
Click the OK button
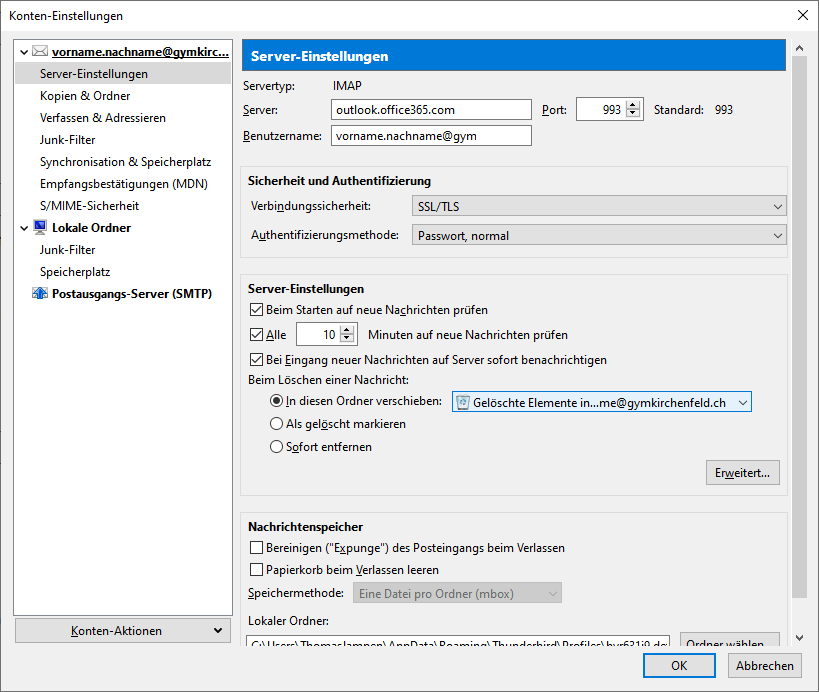pos(679,665)
